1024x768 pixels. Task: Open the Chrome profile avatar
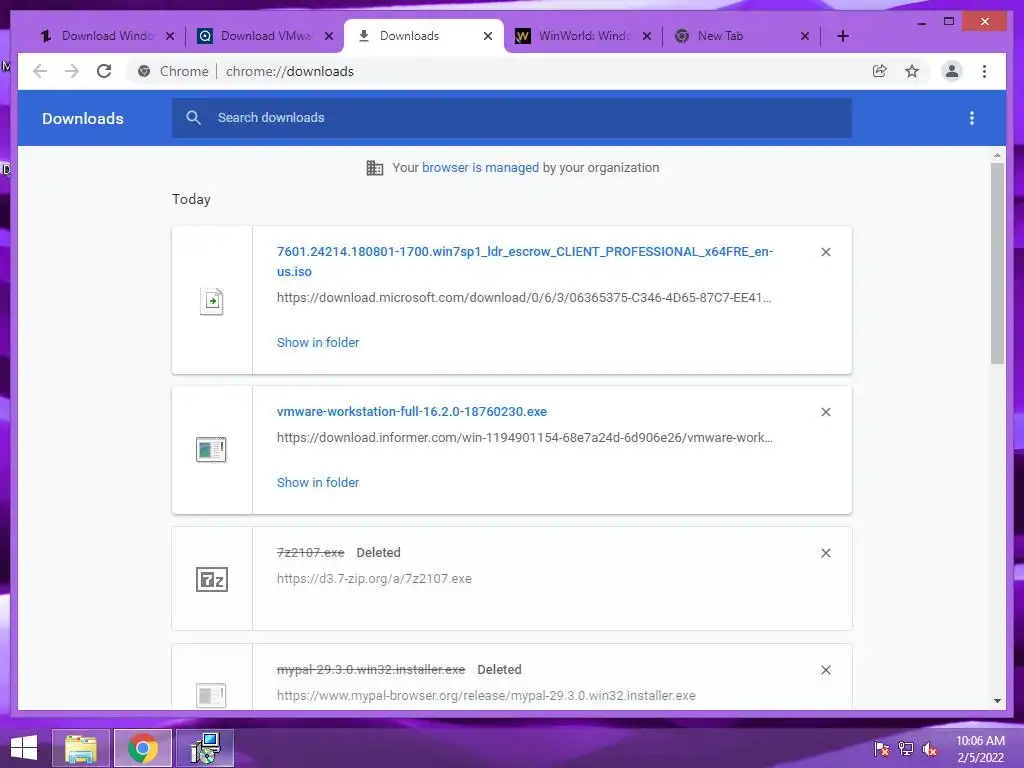click(x=952, y=71)
